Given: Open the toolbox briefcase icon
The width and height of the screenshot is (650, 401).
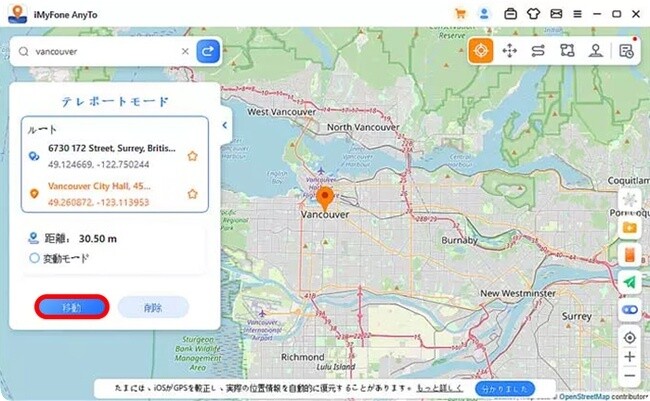Looking at the screenshot, I should coord(510,14).
